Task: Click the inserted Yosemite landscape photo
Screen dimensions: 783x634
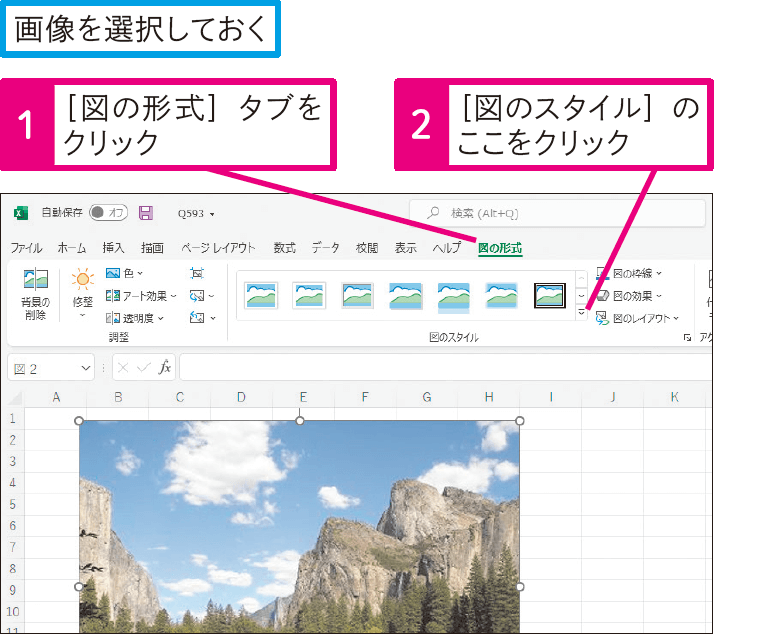Action: (300, 527)
